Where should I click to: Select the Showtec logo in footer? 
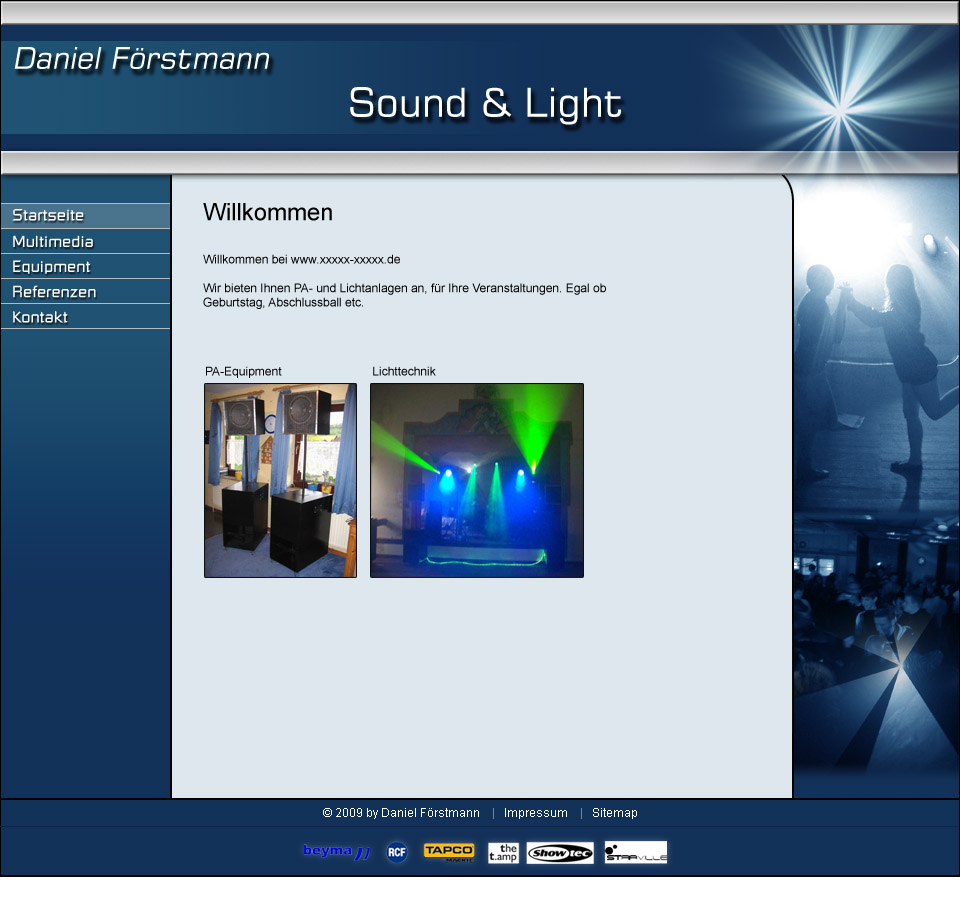pyautogui.click(x=560, y=853)
